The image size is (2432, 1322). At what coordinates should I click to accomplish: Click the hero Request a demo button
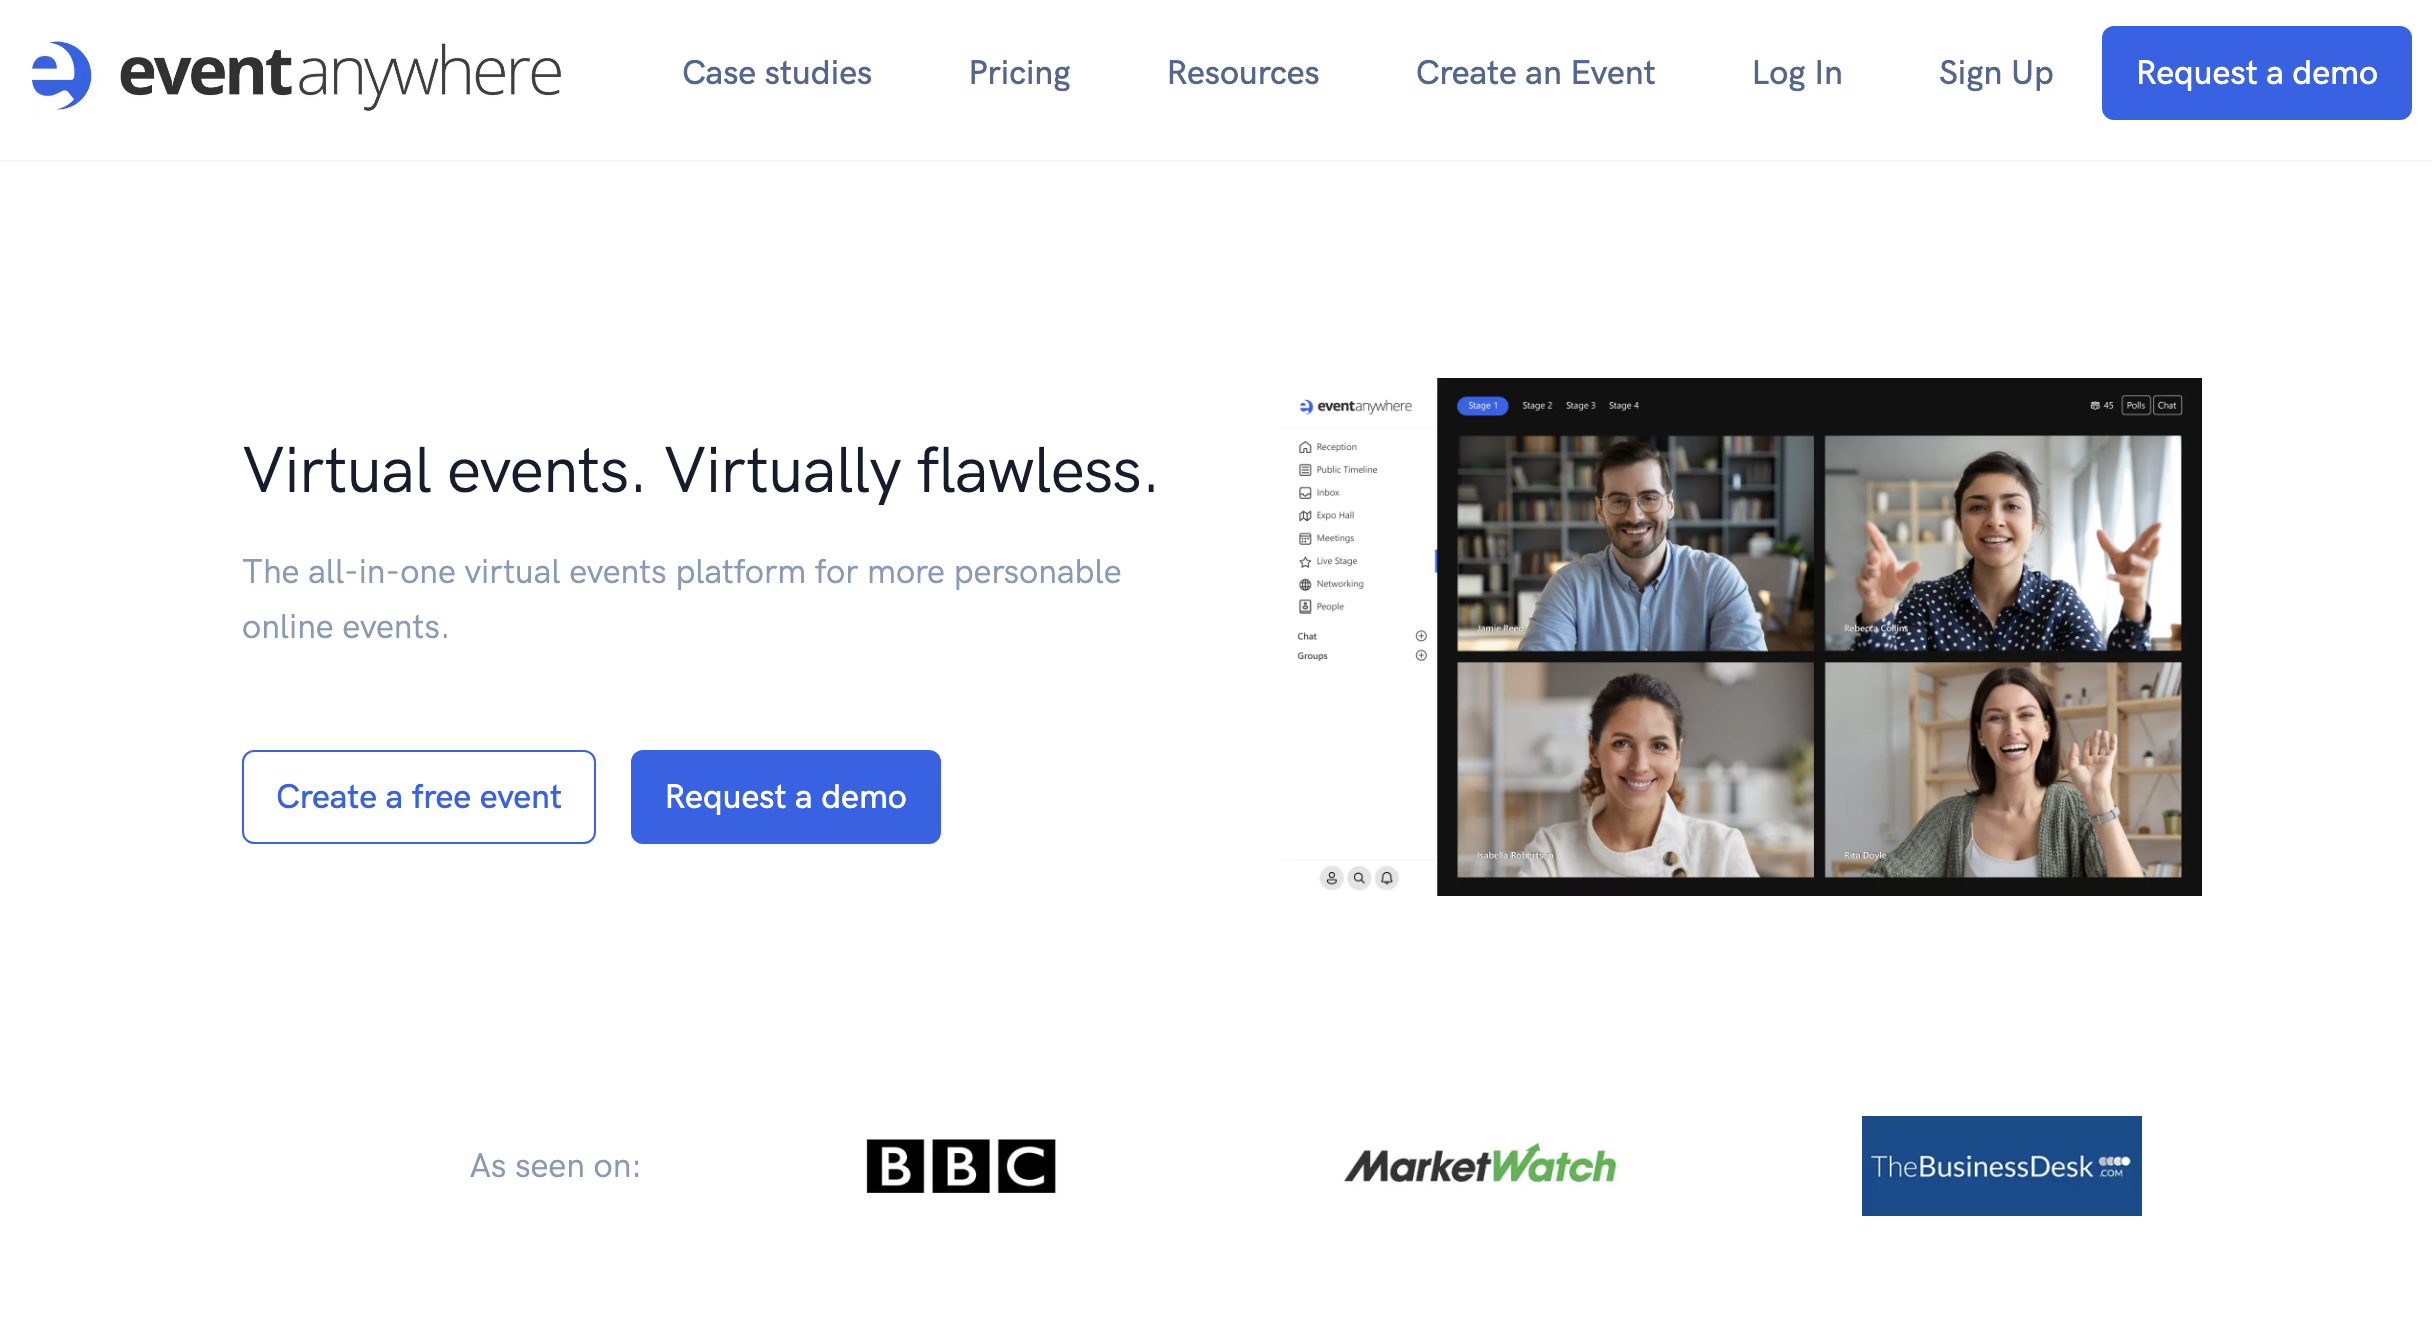(x=785, y=797)
